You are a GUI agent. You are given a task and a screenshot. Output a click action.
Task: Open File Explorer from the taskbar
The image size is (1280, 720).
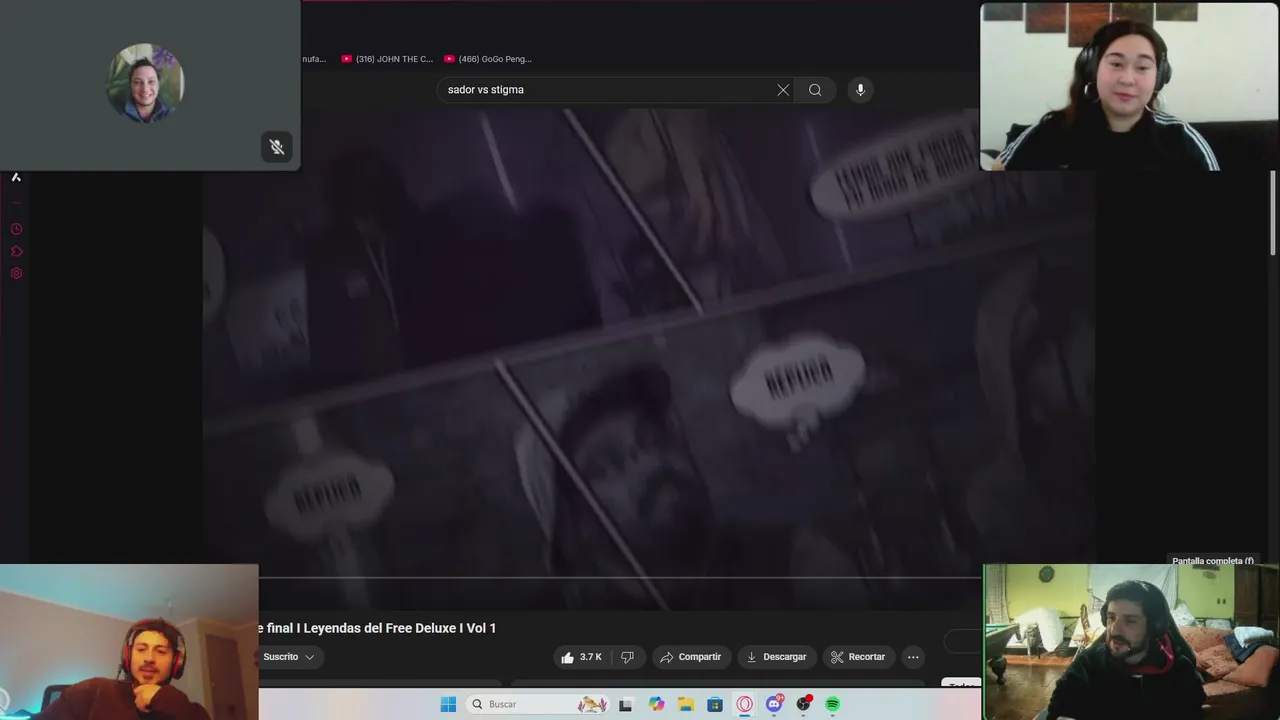click(x=686, y=704)
